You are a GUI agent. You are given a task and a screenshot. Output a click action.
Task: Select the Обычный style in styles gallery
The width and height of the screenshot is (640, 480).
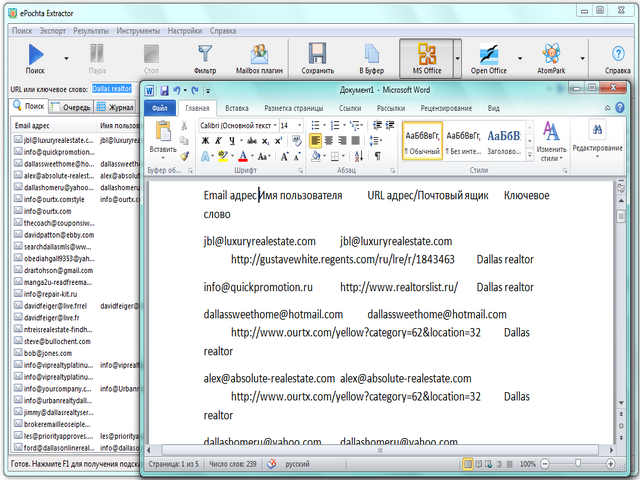click(x=422, y=140)
